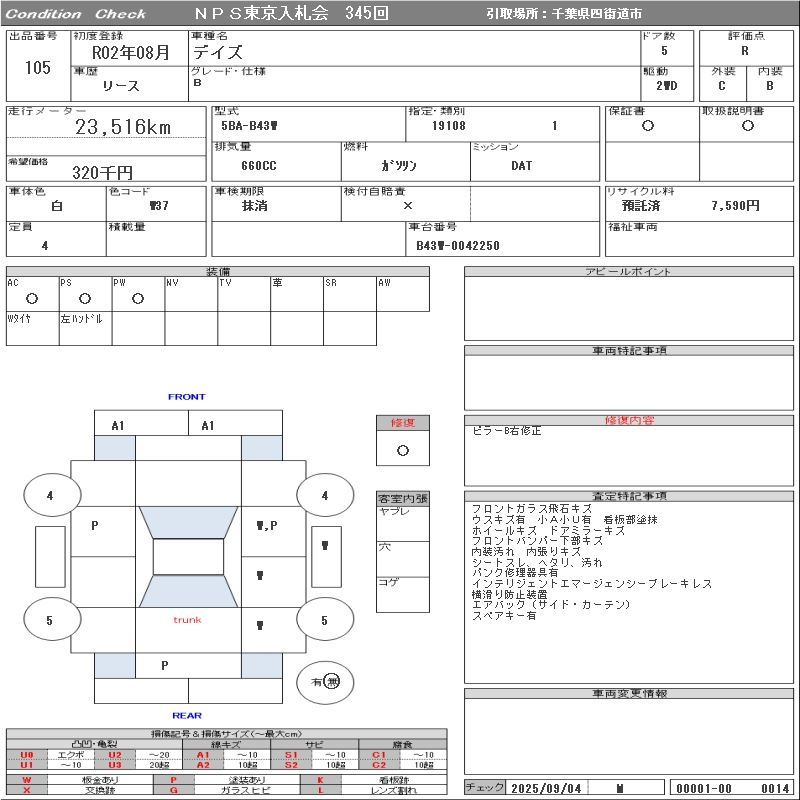Viewport: 800px width, 800px height.
Task: Click the red U0 legend cell
Action: [x=27, y=755]
